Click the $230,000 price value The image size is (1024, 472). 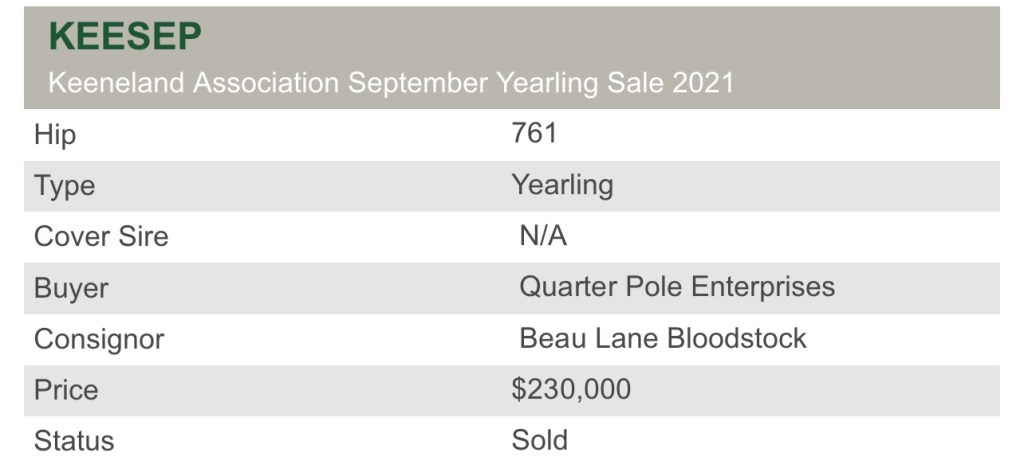point(571,389)
